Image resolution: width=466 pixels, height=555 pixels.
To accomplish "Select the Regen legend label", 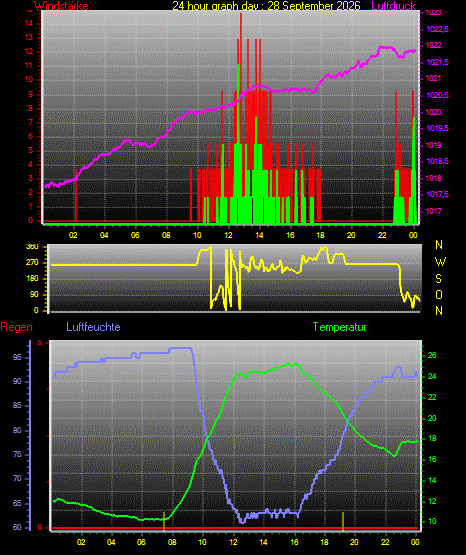I will [x=16, y=327].
